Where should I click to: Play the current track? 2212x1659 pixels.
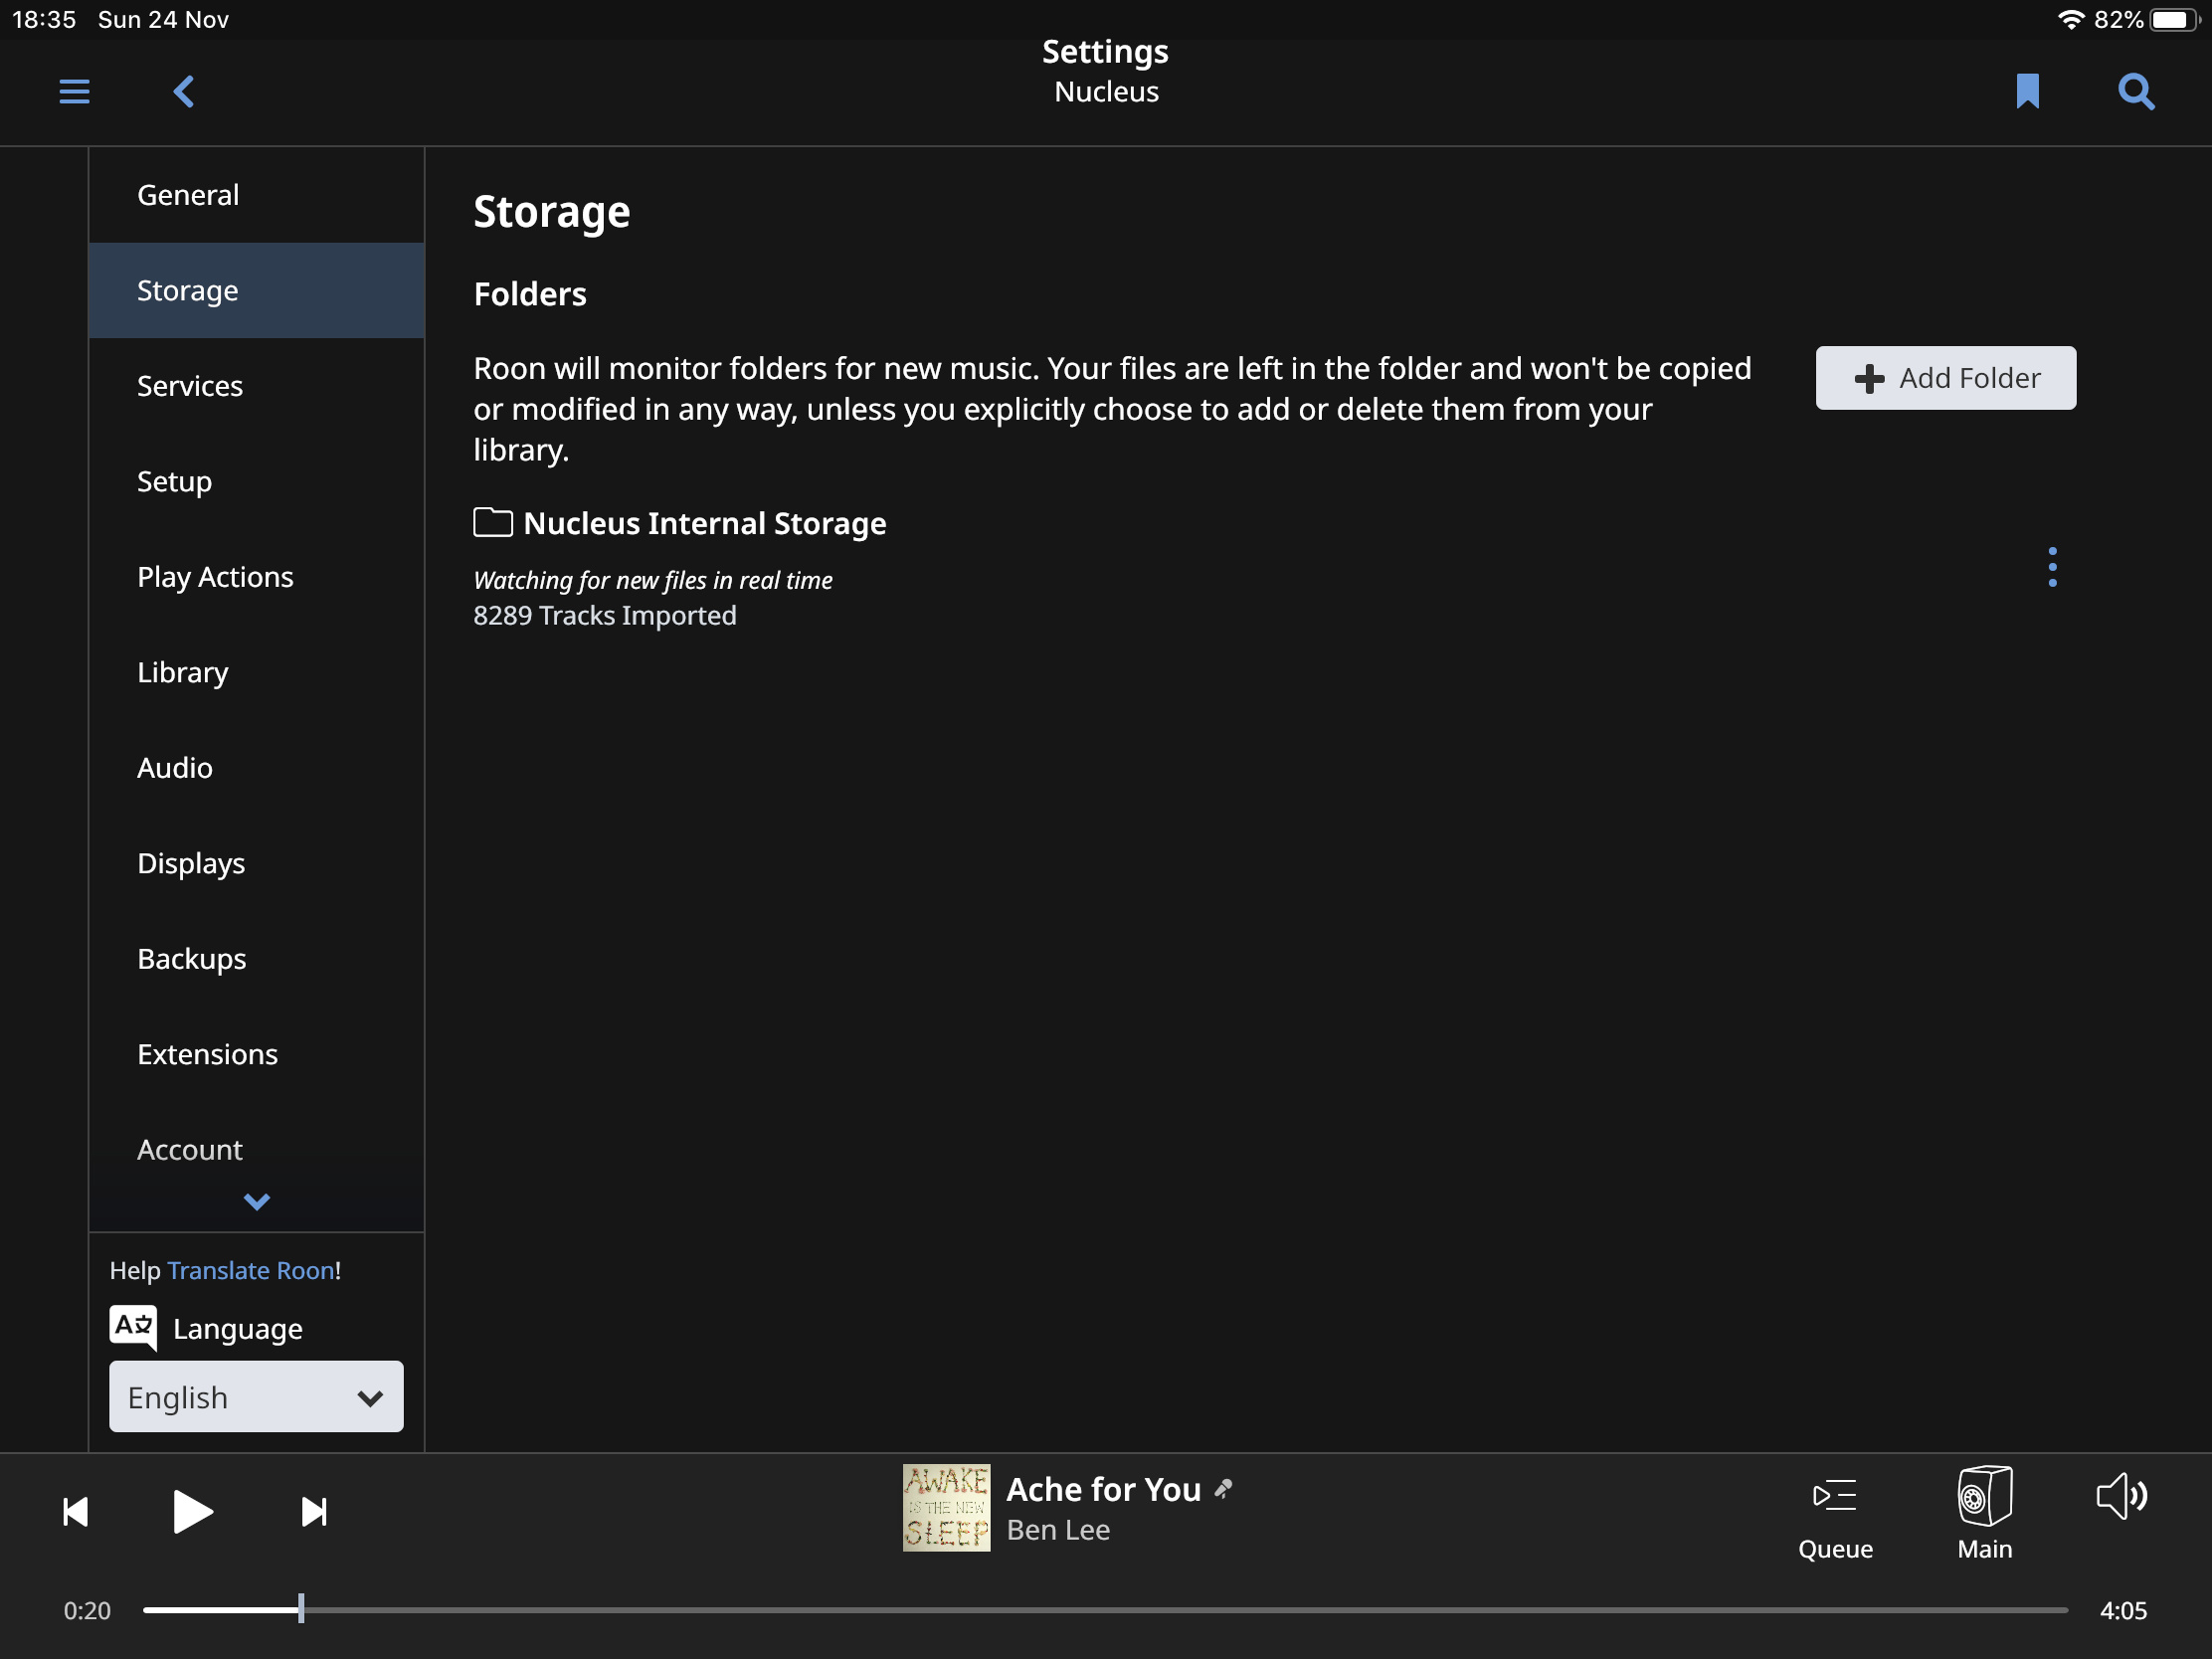pos(192,1511)
